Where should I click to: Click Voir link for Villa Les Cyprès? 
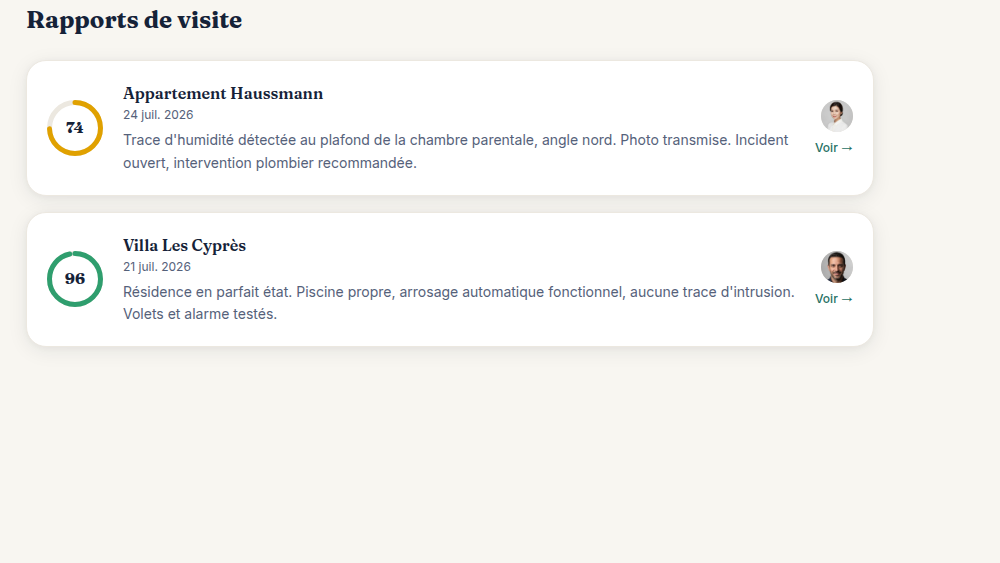click(834, 299)
